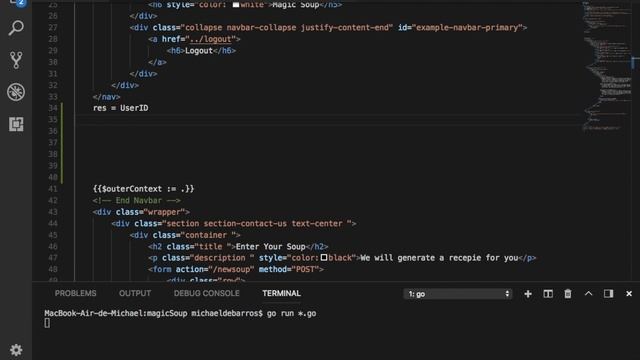Open the Search view in activity bar
This screenshot has height=360, width=640.
[16, 28]
